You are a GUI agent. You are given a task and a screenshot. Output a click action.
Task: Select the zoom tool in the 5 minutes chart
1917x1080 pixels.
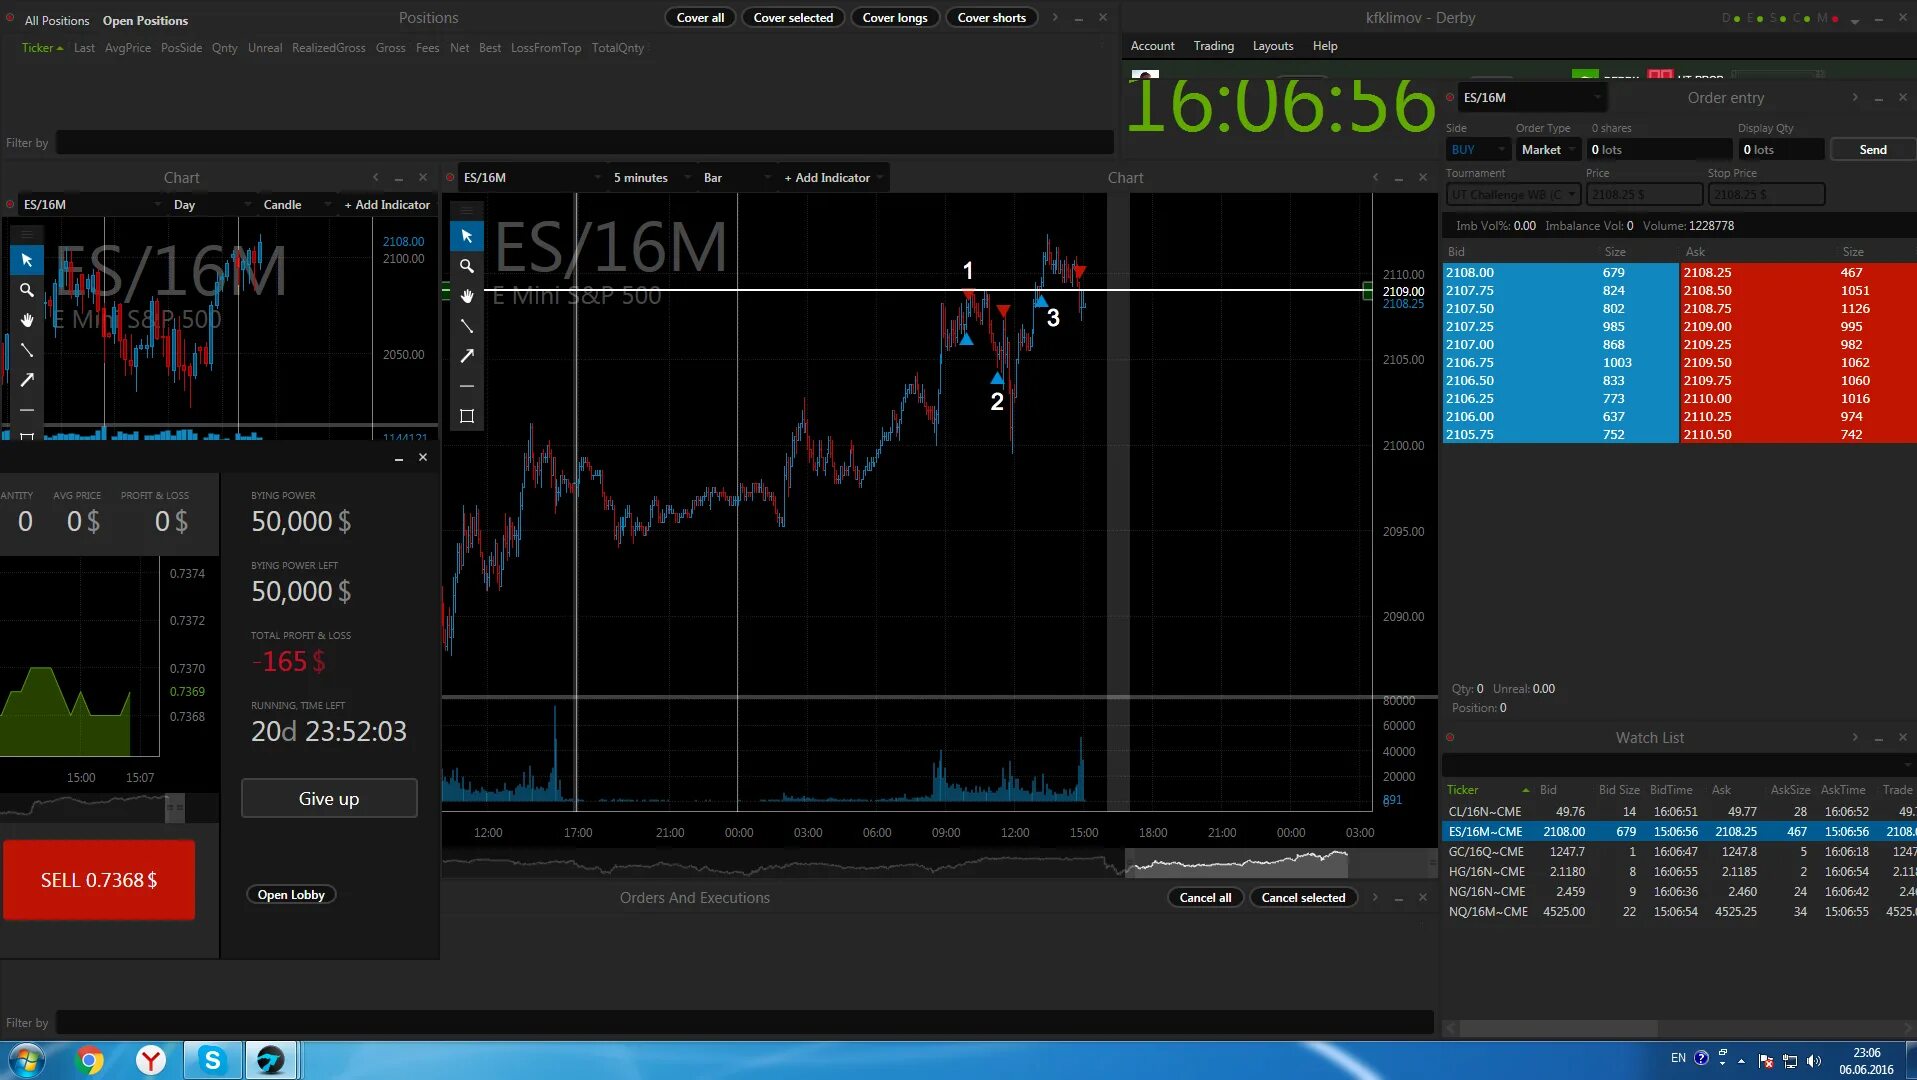(x=467, y=266)
